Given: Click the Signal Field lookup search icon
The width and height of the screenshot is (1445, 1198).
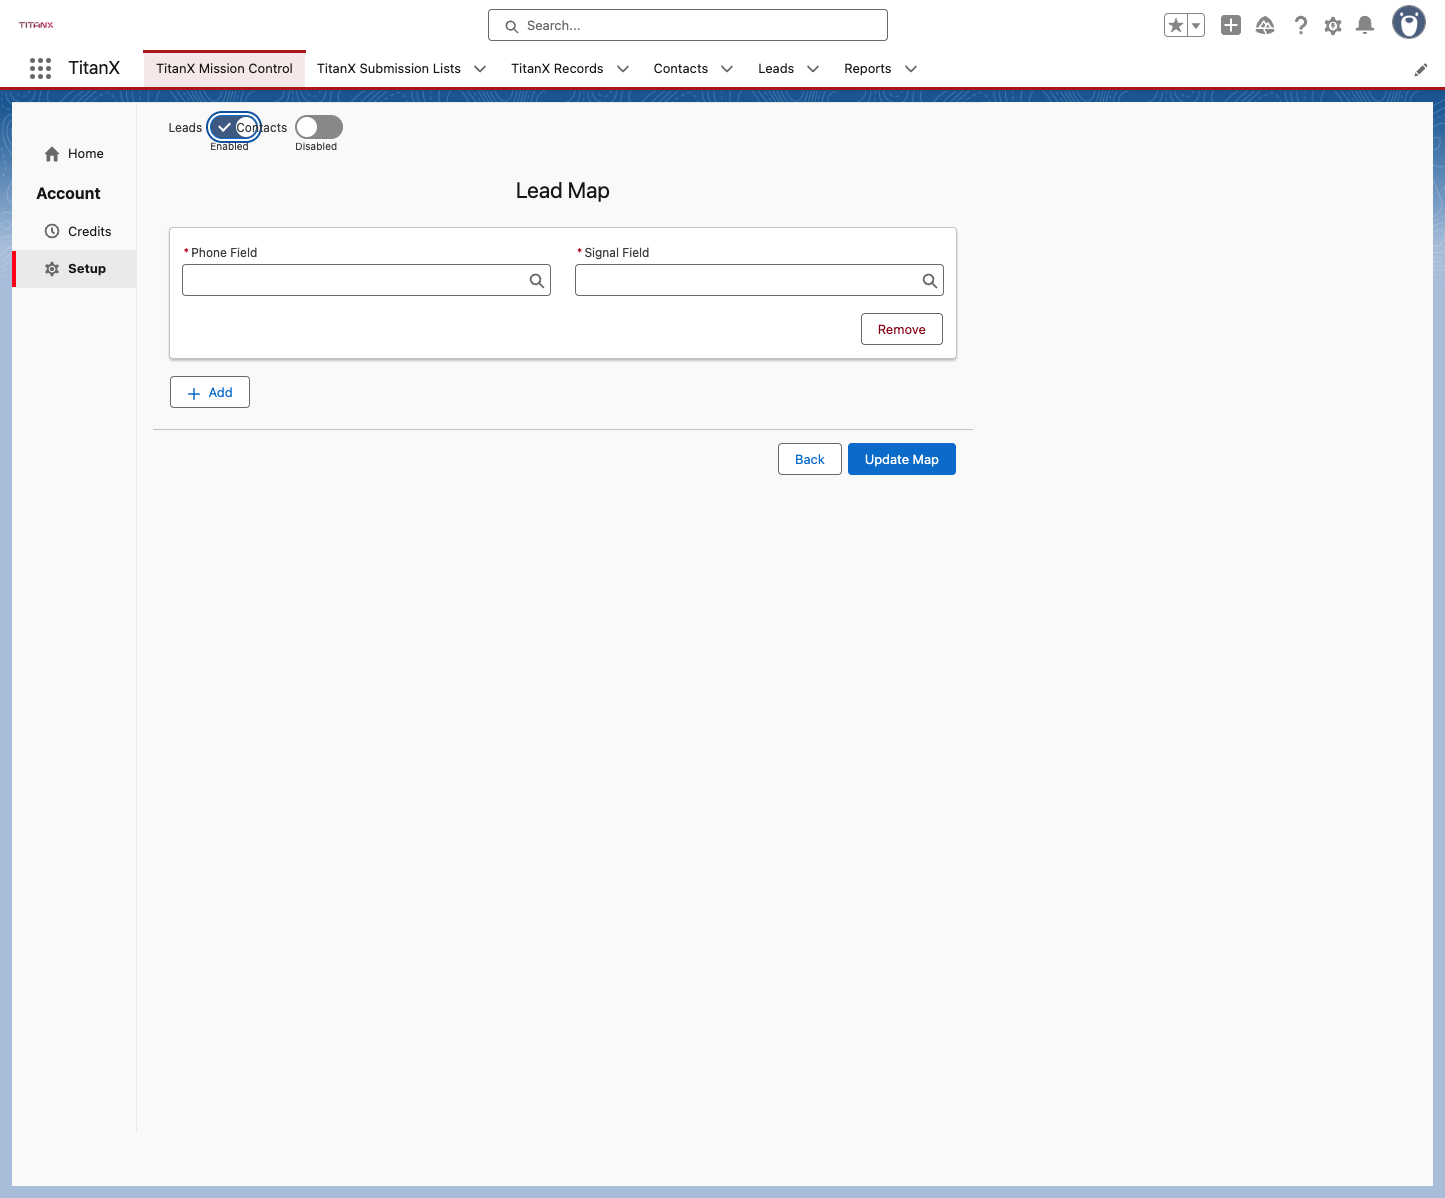Looking at the screenshot, I should pyautogui.click(x=930, y=281).
